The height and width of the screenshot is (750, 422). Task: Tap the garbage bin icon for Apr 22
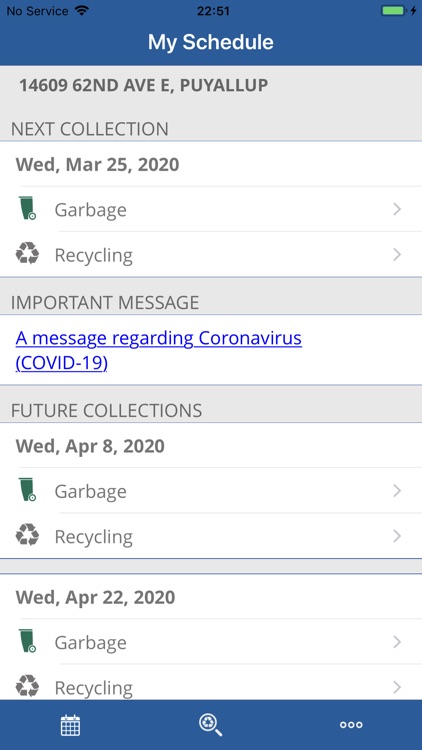coord(28,641)
